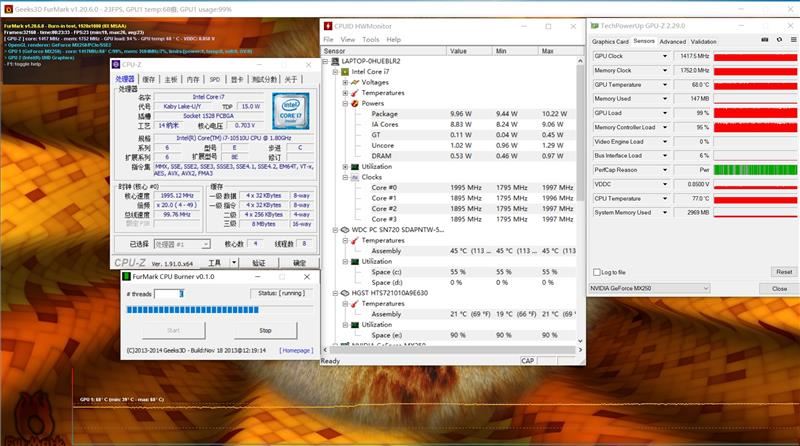
Task: Click Intel Core i7 logo in CPU-Z
Action: [x=290, y=110]
